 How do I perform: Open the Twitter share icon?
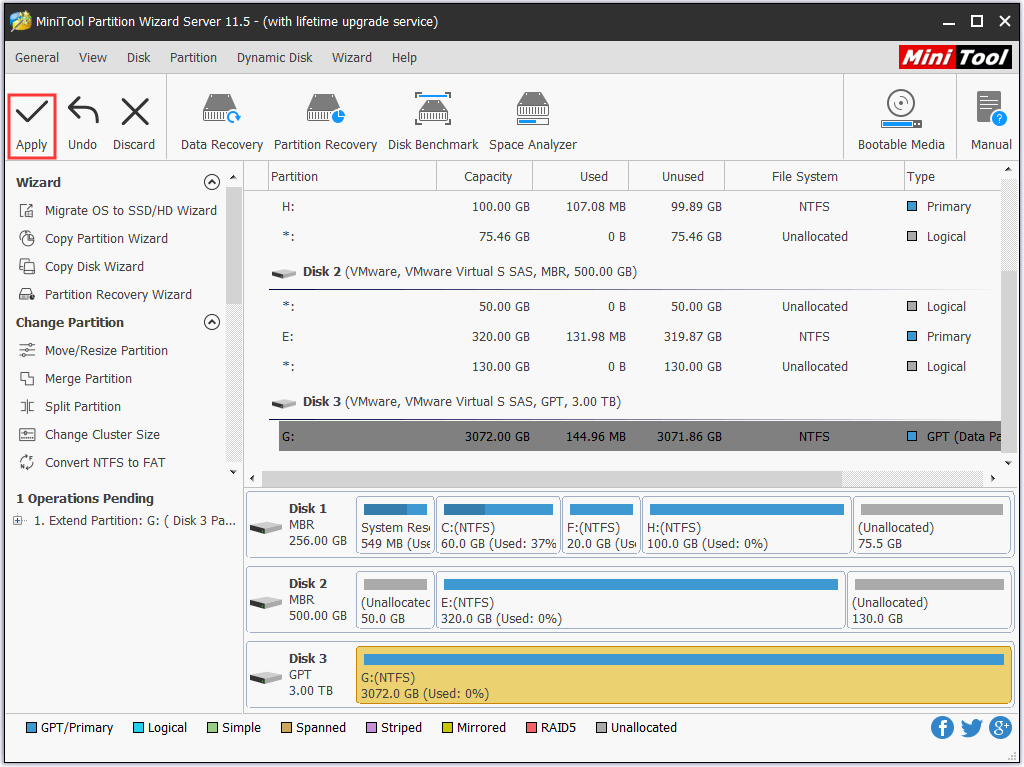pos(971,727)
